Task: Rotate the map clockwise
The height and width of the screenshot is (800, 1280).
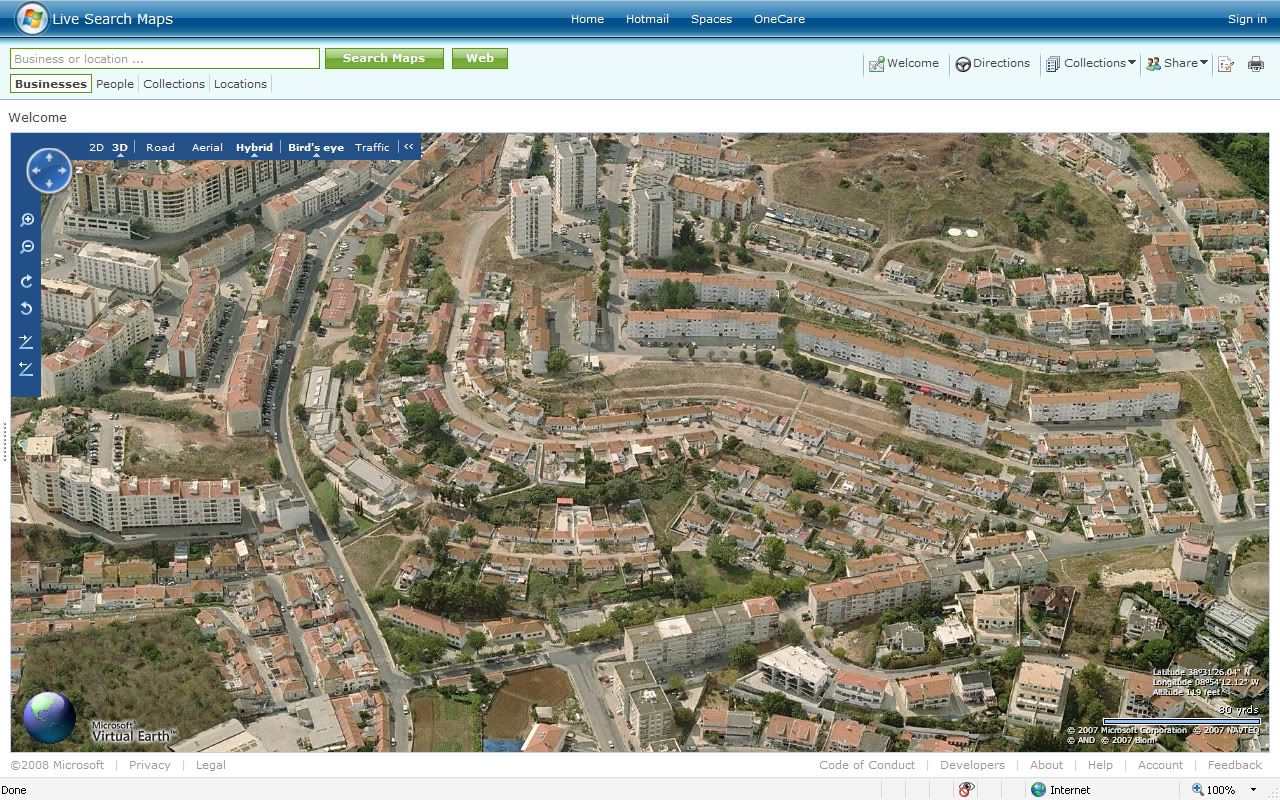Action: pyautogui.click(x=27, y=282)
